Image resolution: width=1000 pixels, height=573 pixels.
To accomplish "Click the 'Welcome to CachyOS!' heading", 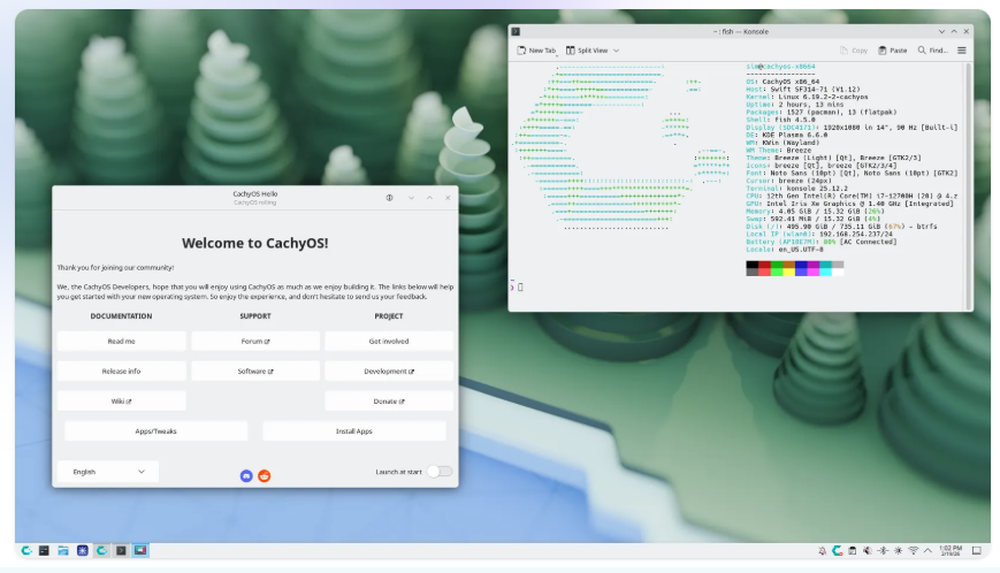I will pos(255,243).
